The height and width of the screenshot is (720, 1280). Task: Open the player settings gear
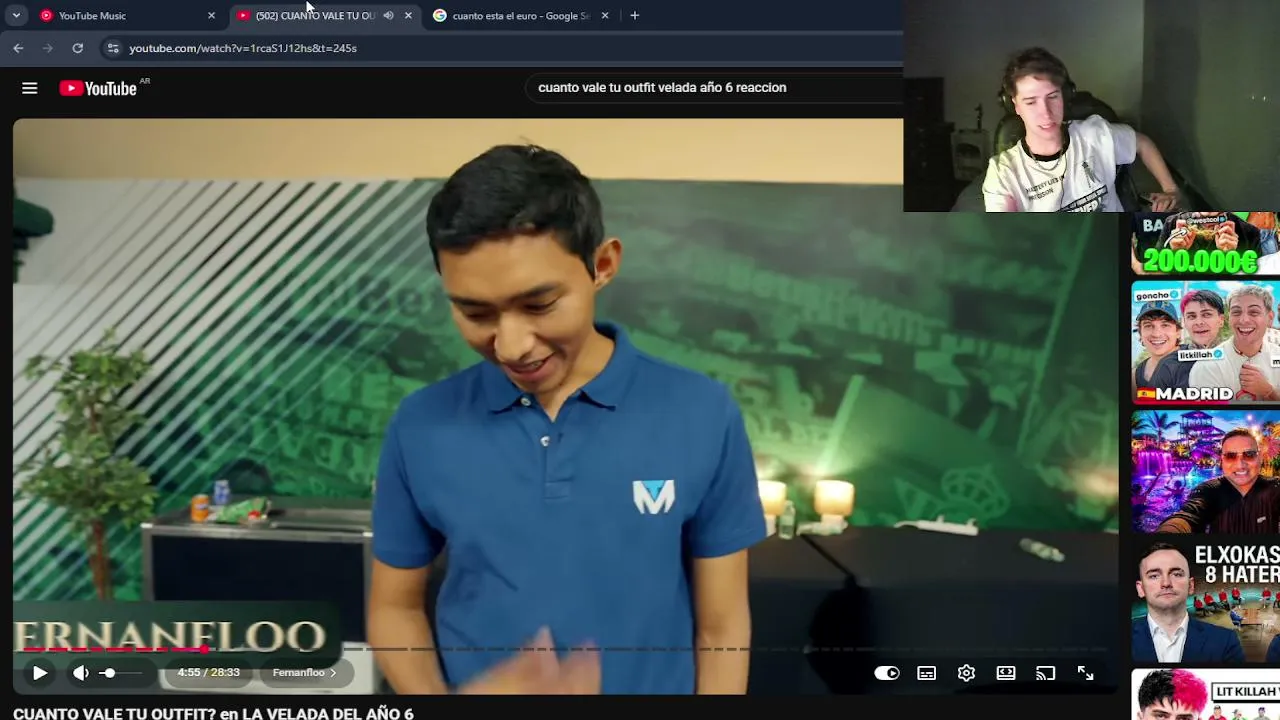click(966, 673)
